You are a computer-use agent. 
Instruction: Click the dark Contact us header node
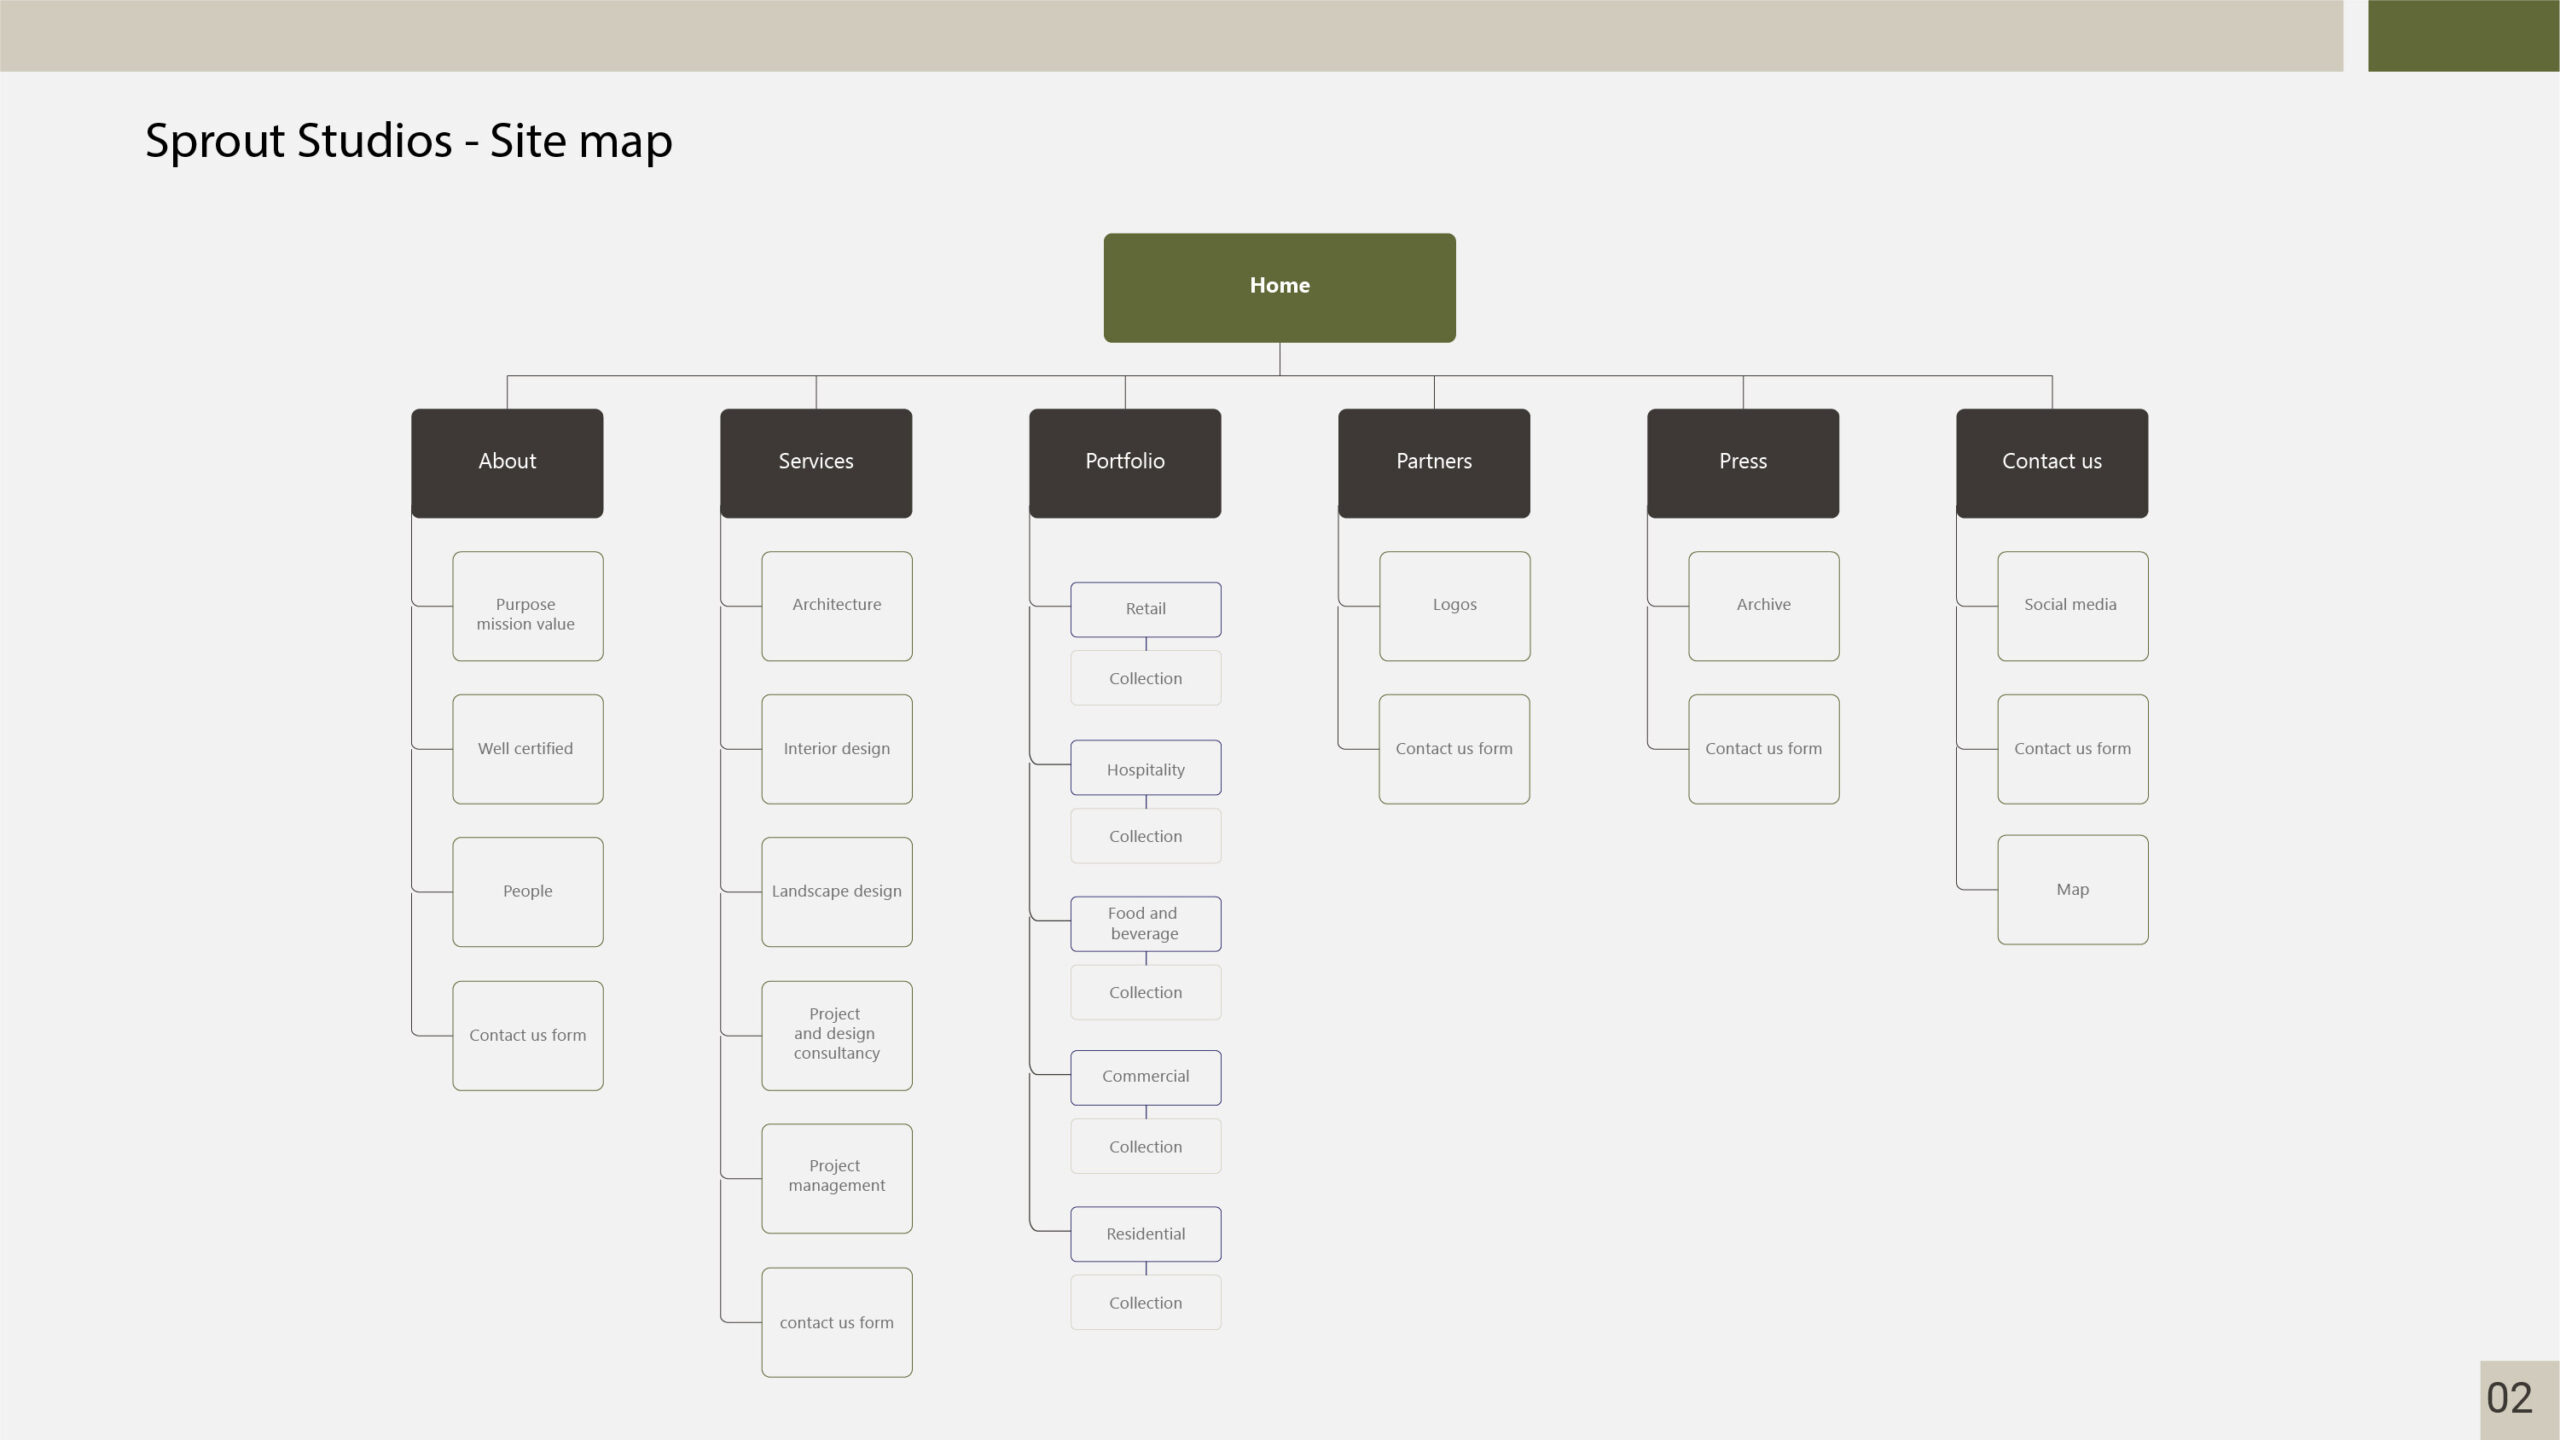[2051, 462]
